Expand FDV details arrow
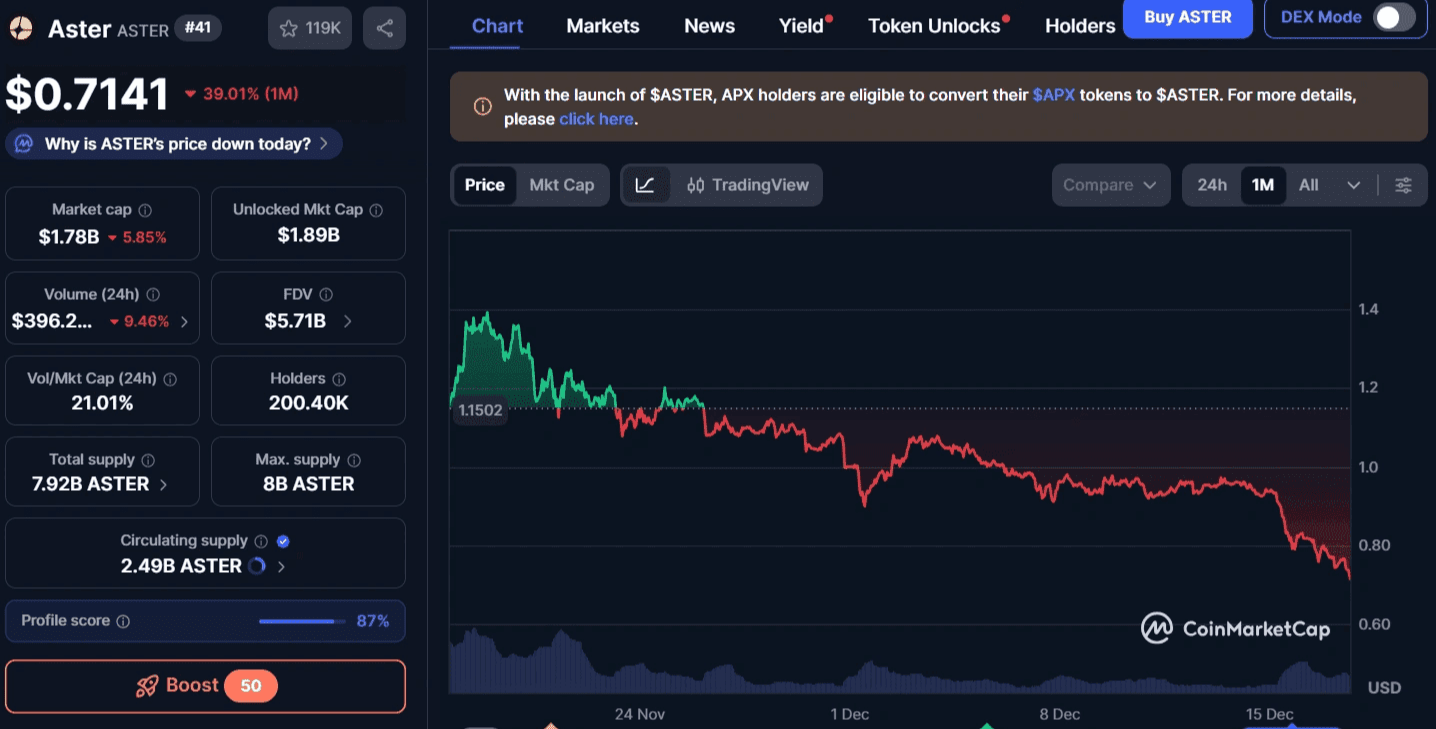 point(347,321)
